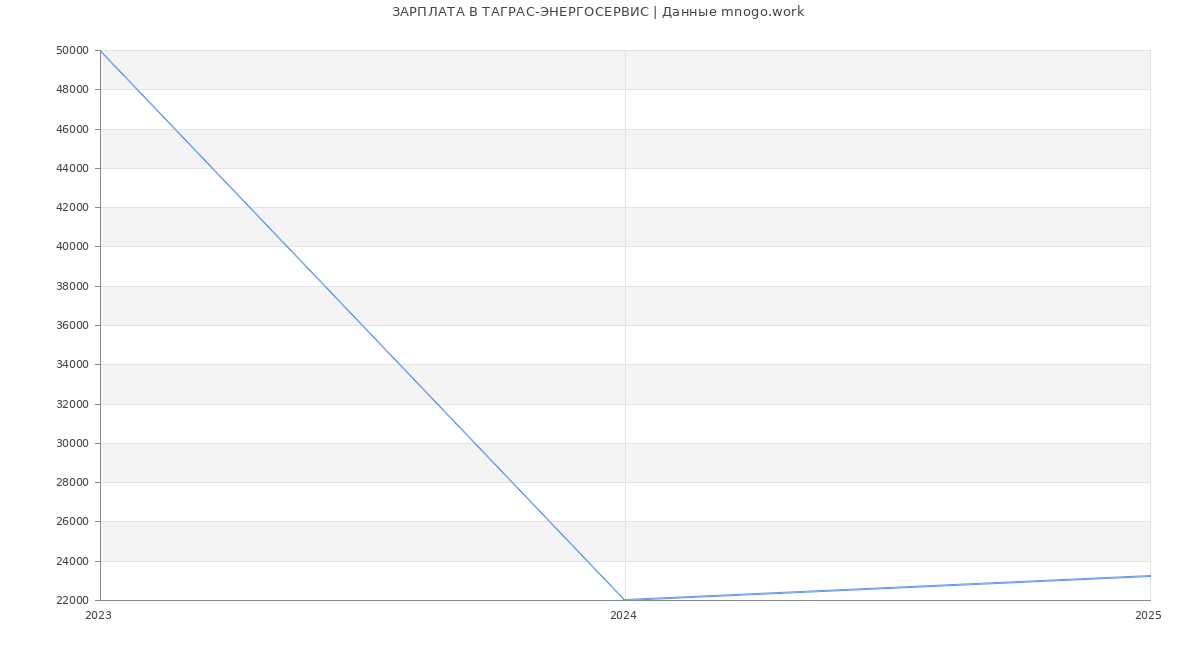Click the y-axis label 40000

coord(73,246)
